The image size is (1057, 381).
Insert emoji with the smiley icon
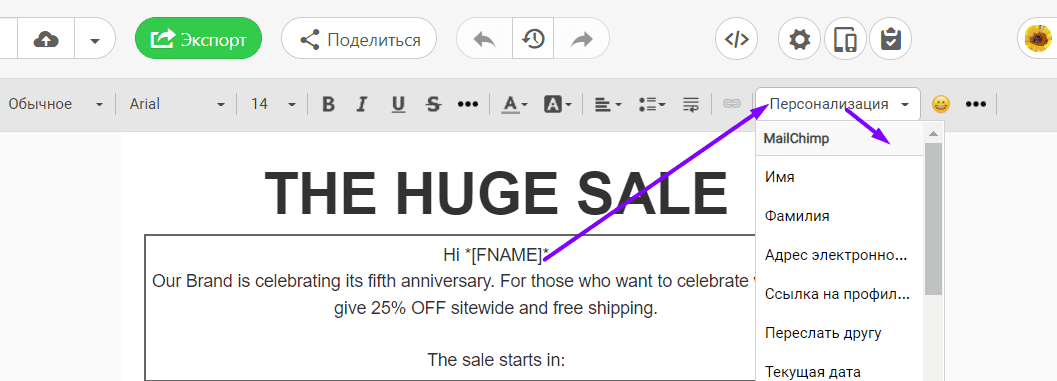click(941, 105)
